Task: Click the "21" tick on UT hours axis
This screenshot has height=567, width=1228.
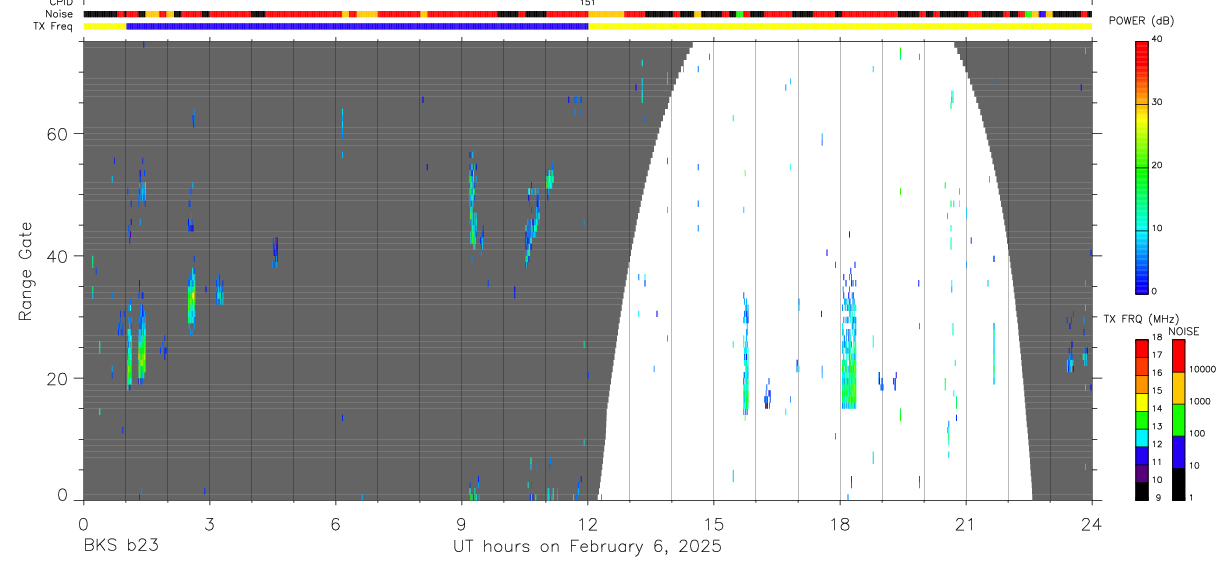Action: coord(965,523)
